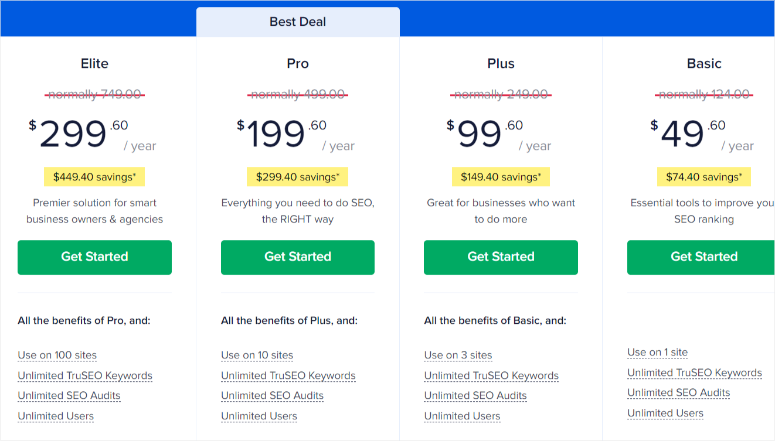Screen dimensions: 775x441
Task: Open the "Use on 100 sites" link
Action: (57, 355)
